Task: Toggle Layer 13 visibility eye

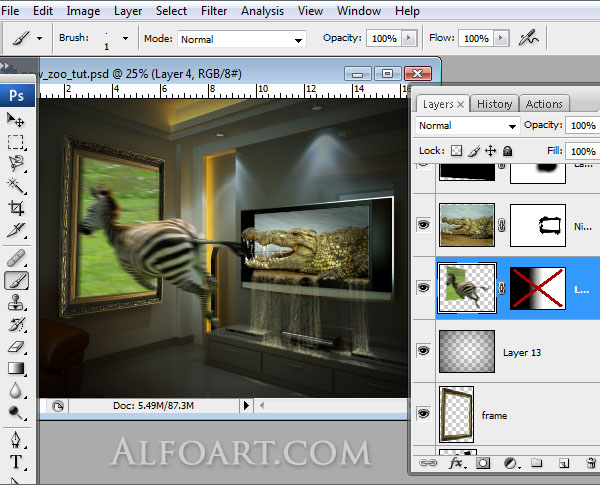Action: 423,351
